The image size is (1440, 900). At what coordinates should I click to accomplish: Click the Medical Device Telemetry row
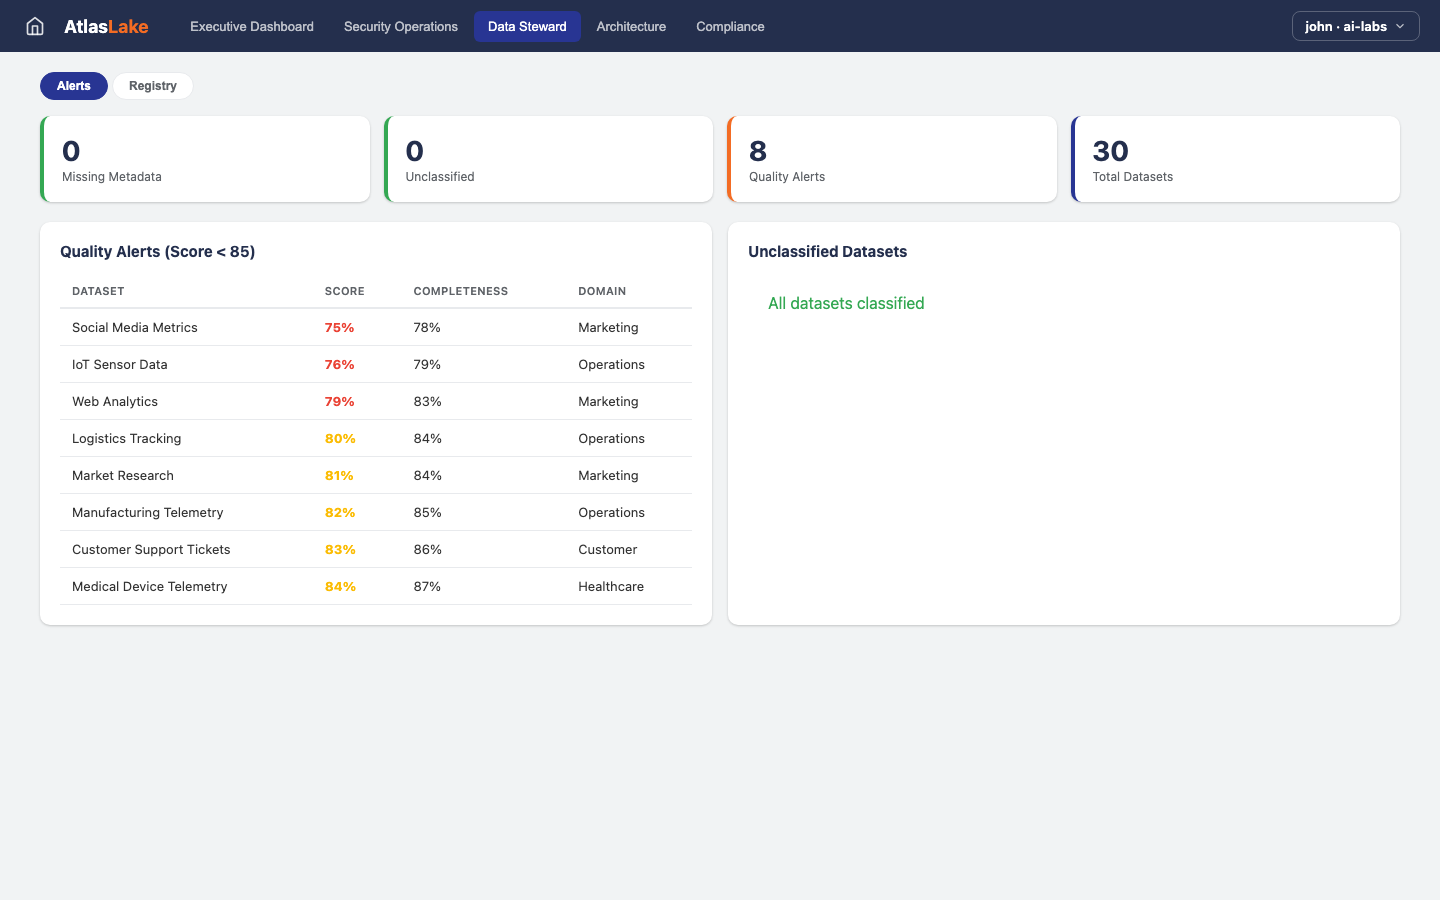tap(150, 587)
